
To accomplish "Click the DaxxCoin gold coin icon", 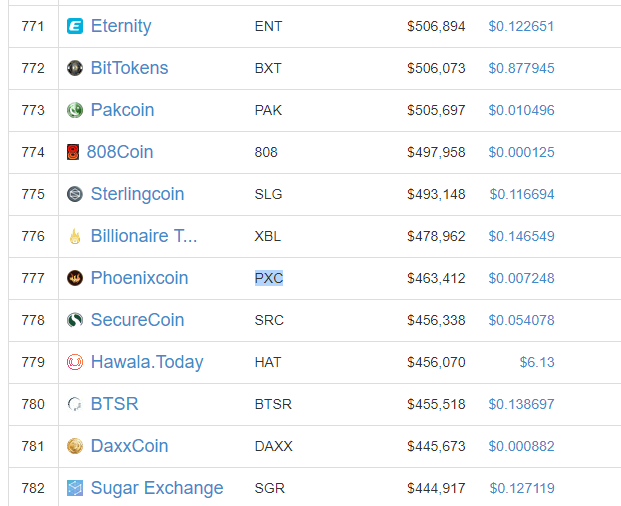I will (x=75, y=446).
